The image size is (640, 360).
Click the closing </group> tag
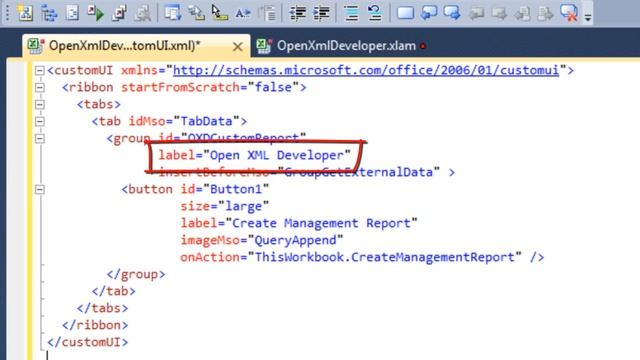(x=136, y=274)
